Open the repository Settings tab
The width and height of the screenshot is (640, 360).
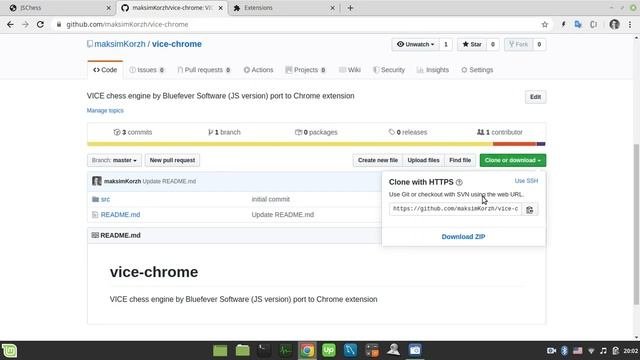[477, 70]
